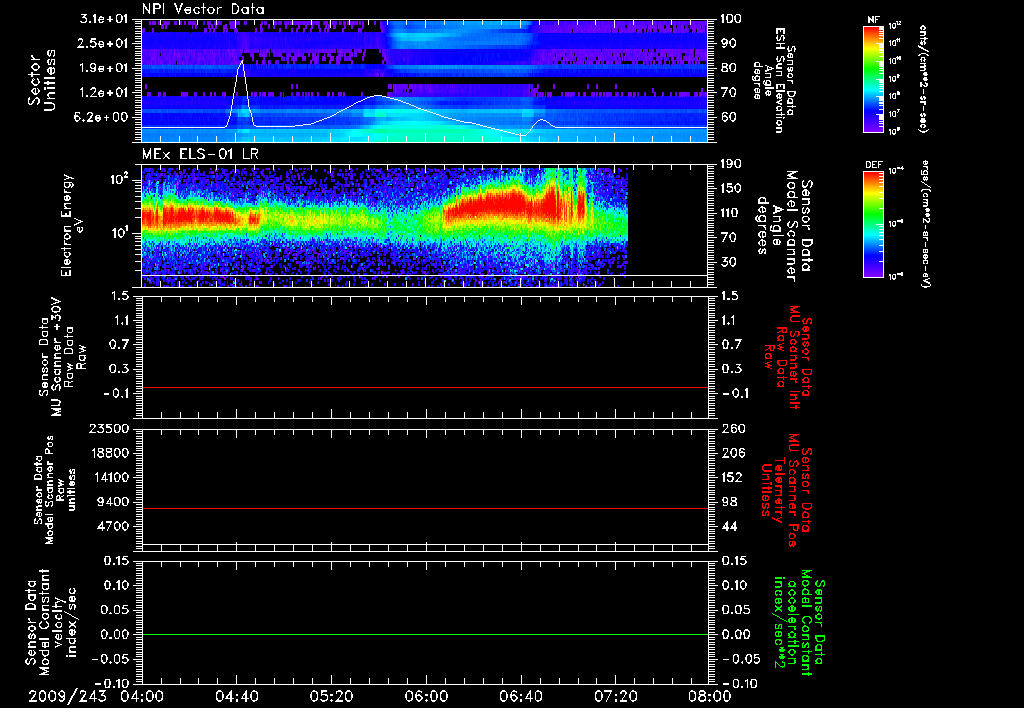Click the 14100 scanner position tick label
The image size is (1024, 708).
pos(110,477)
